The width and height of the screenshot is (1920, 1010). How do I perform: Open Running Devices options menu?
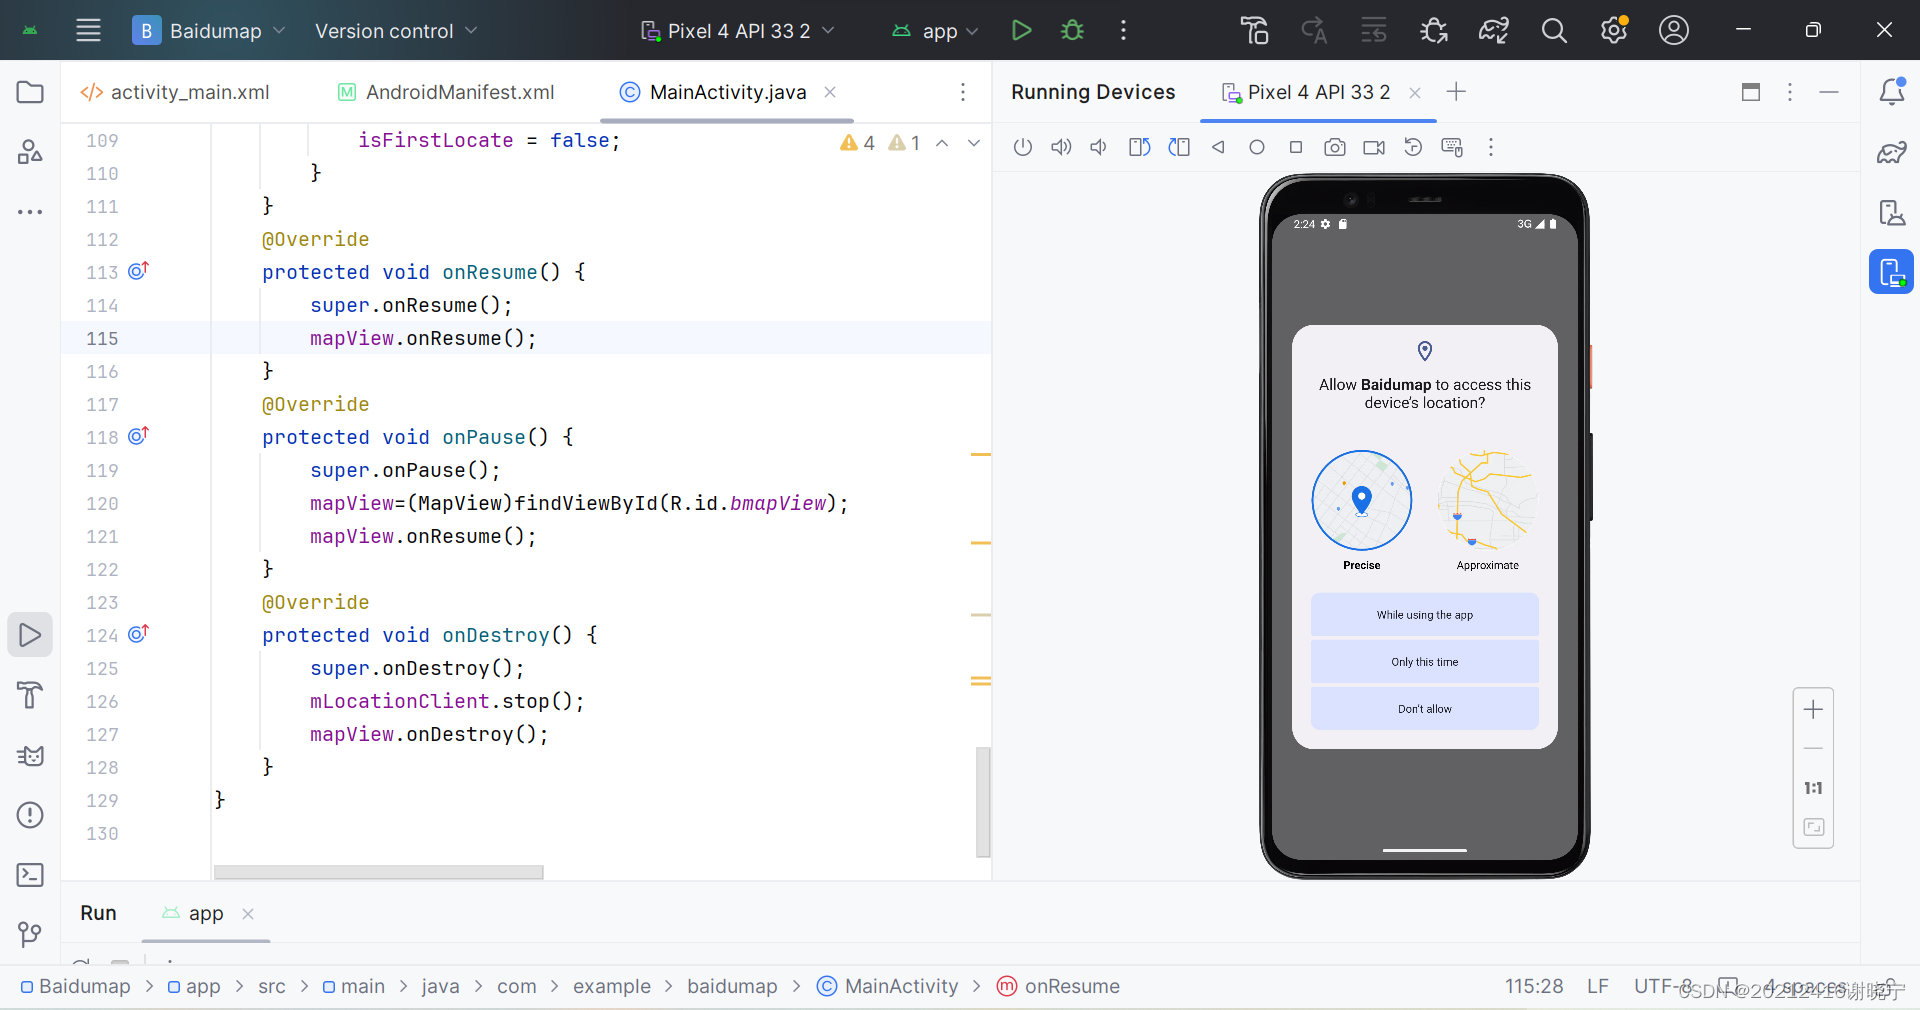tap(1790, 92)
